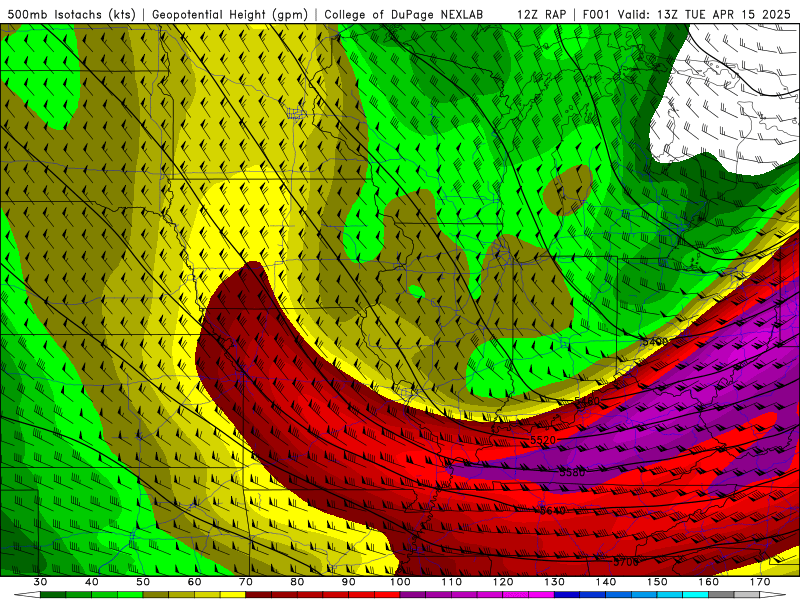Click the 170 value on the color scale

coord(761,582)
